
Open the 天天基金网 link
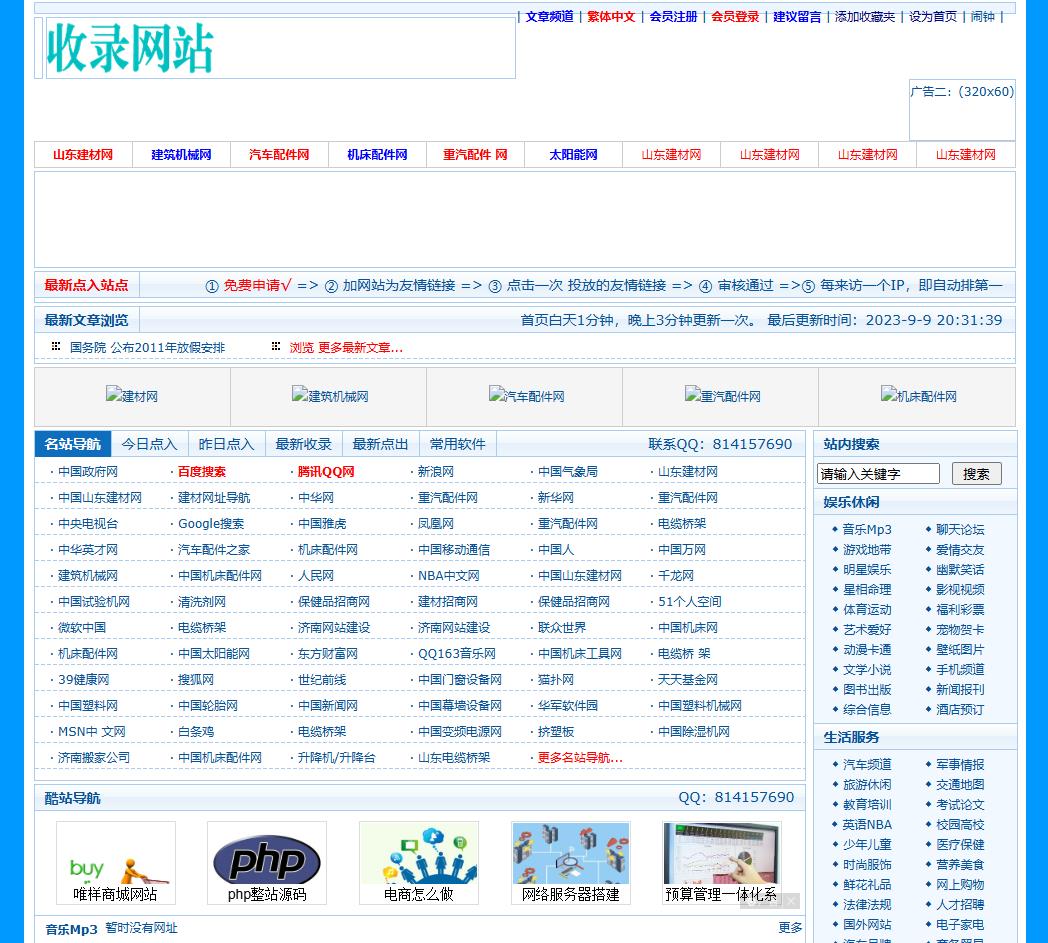688,680
